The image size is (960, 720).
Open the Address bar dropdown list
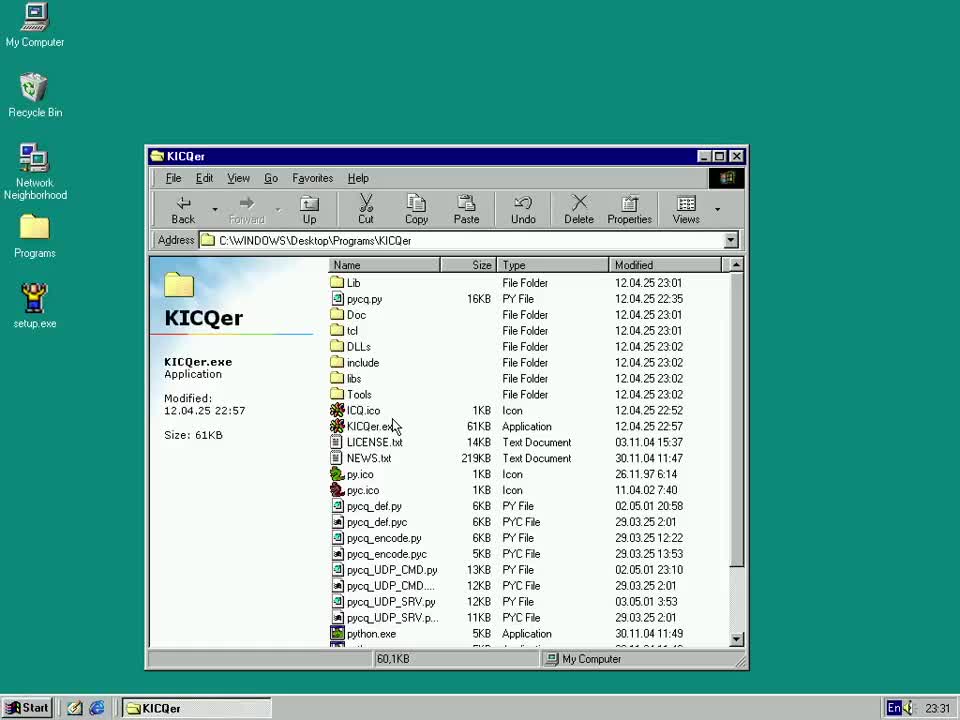coord(731,241)
